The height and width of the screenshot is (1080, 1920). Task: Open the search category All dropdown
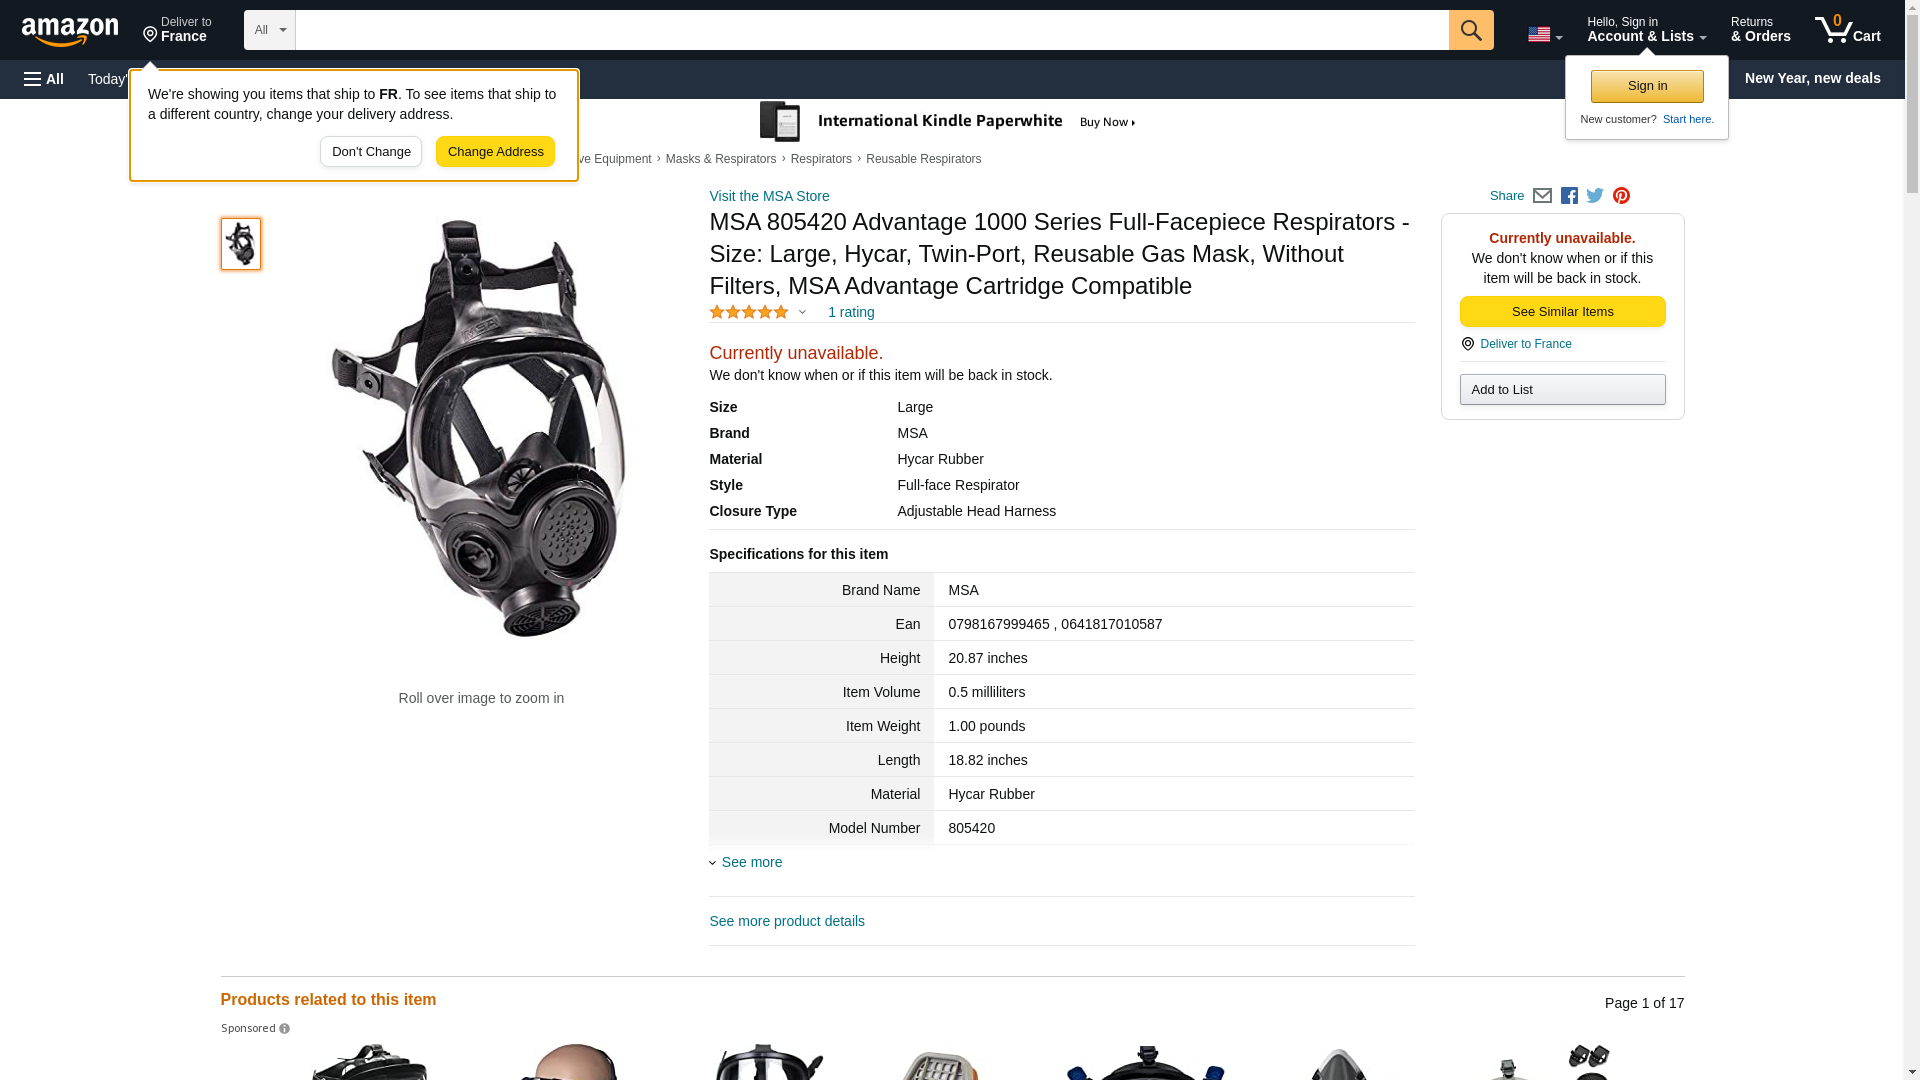[269, 30]
